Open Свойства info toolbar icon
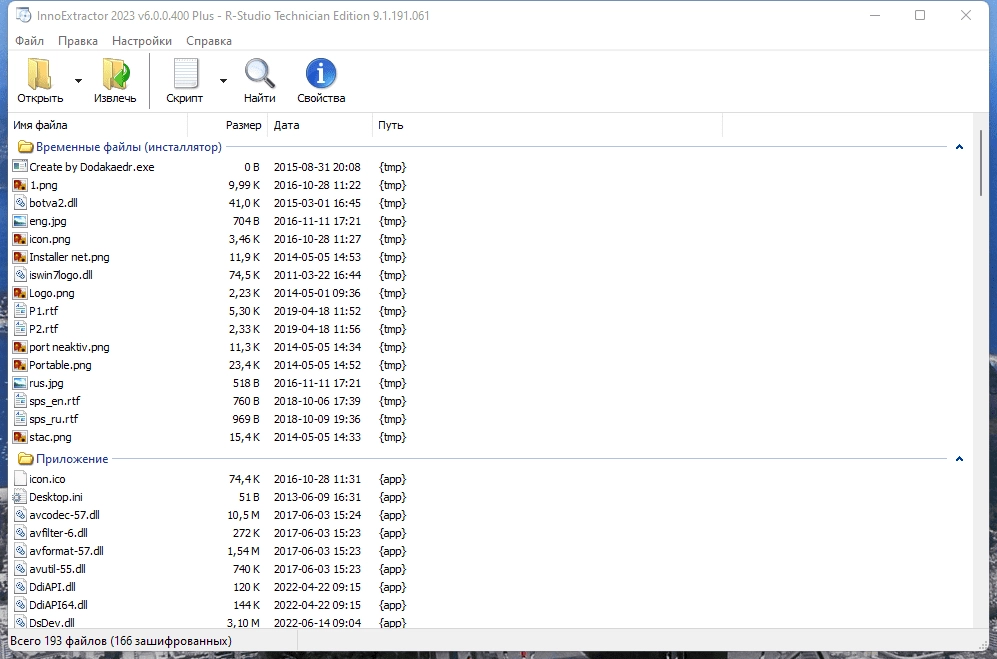997x659 pixels. 321,74
